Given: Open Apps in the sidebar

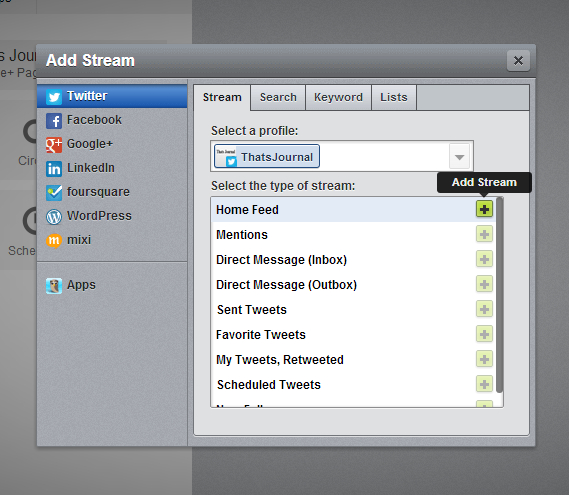Looking at the screenshot, I should pyautogui.click(x=112, y=285).
